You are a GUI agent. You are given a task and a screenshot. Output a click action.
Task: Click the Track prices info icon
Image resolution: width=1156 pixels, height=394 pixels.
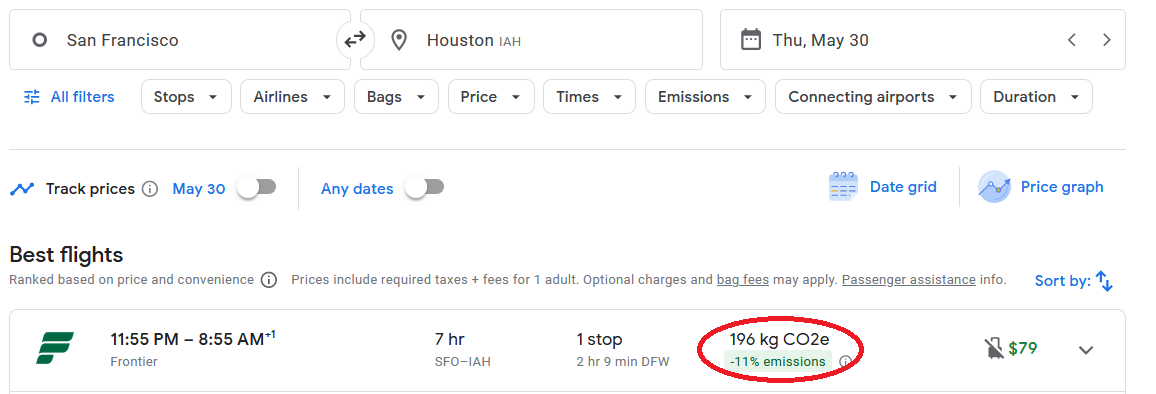point(150,189)
